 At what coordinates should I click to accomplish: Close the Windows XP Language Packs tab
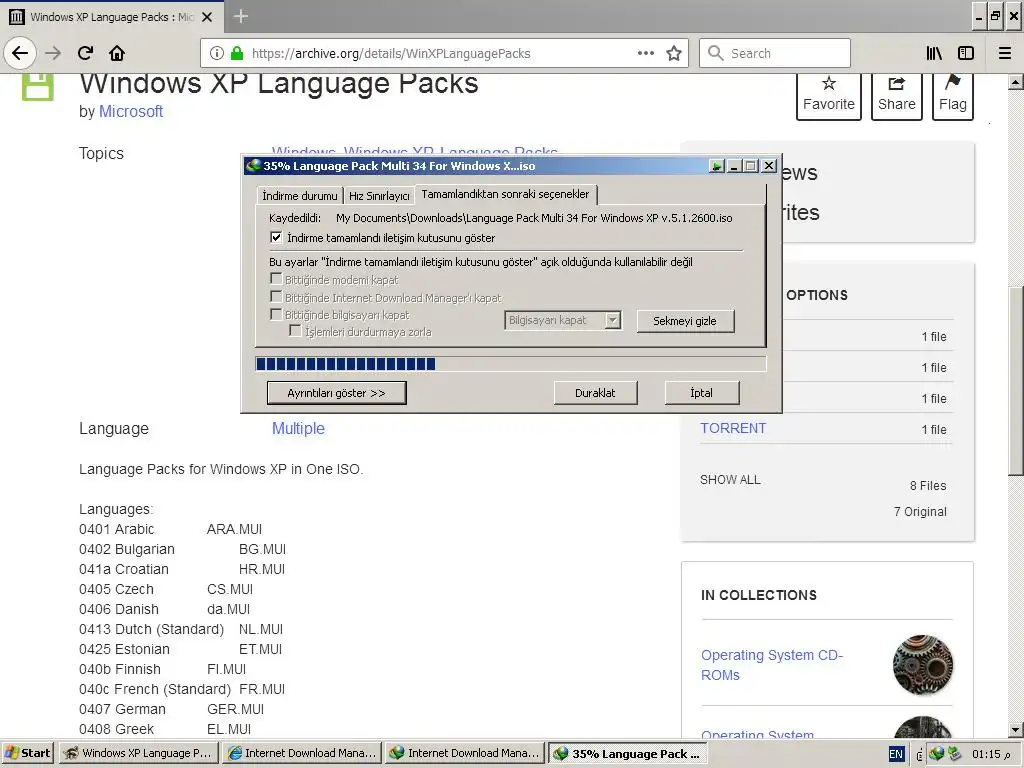point(207,17)
